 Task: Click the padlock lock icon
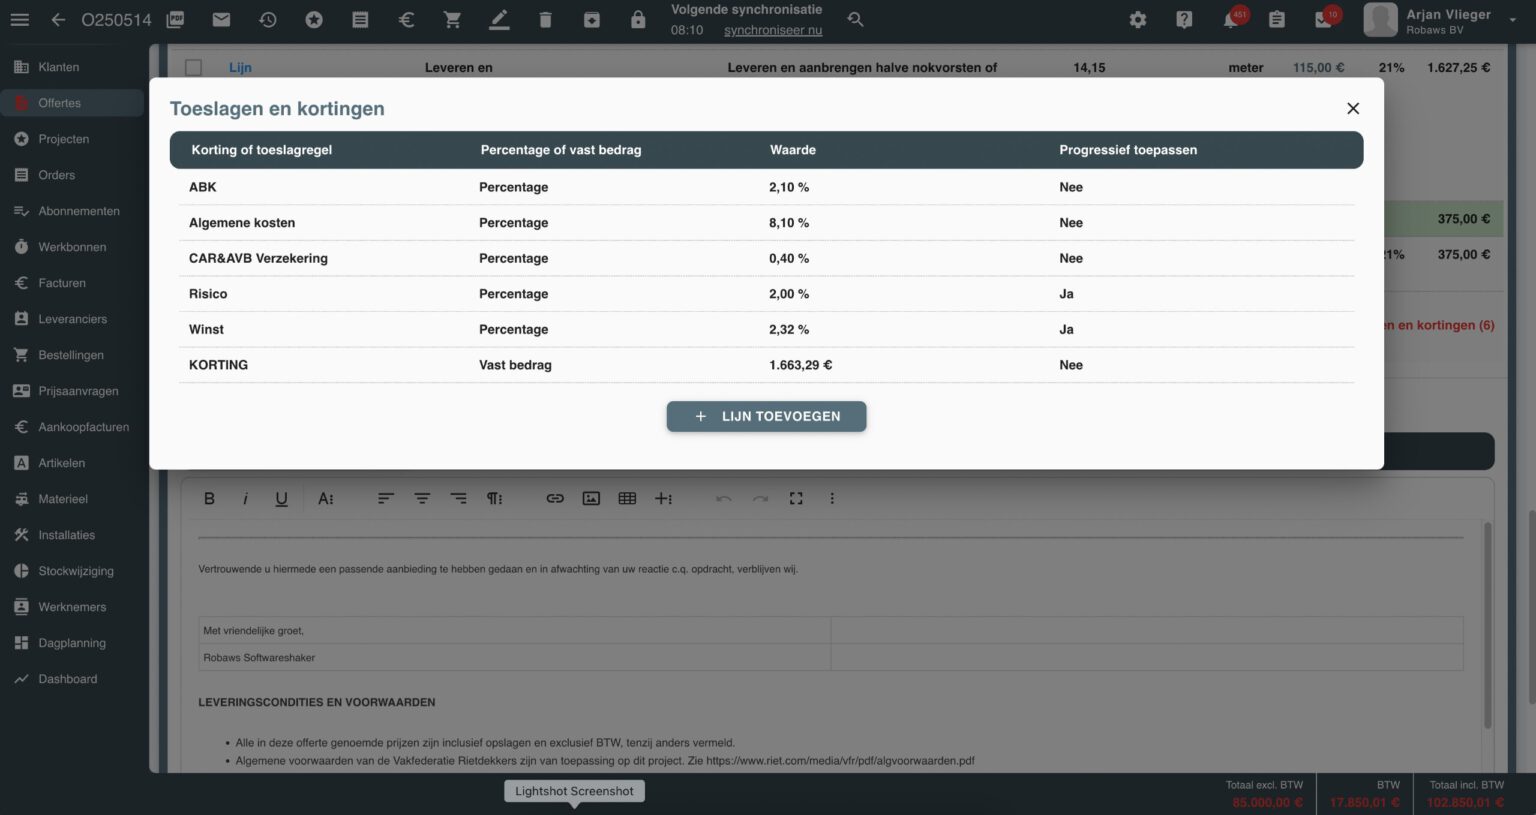(x=638, y=20)
